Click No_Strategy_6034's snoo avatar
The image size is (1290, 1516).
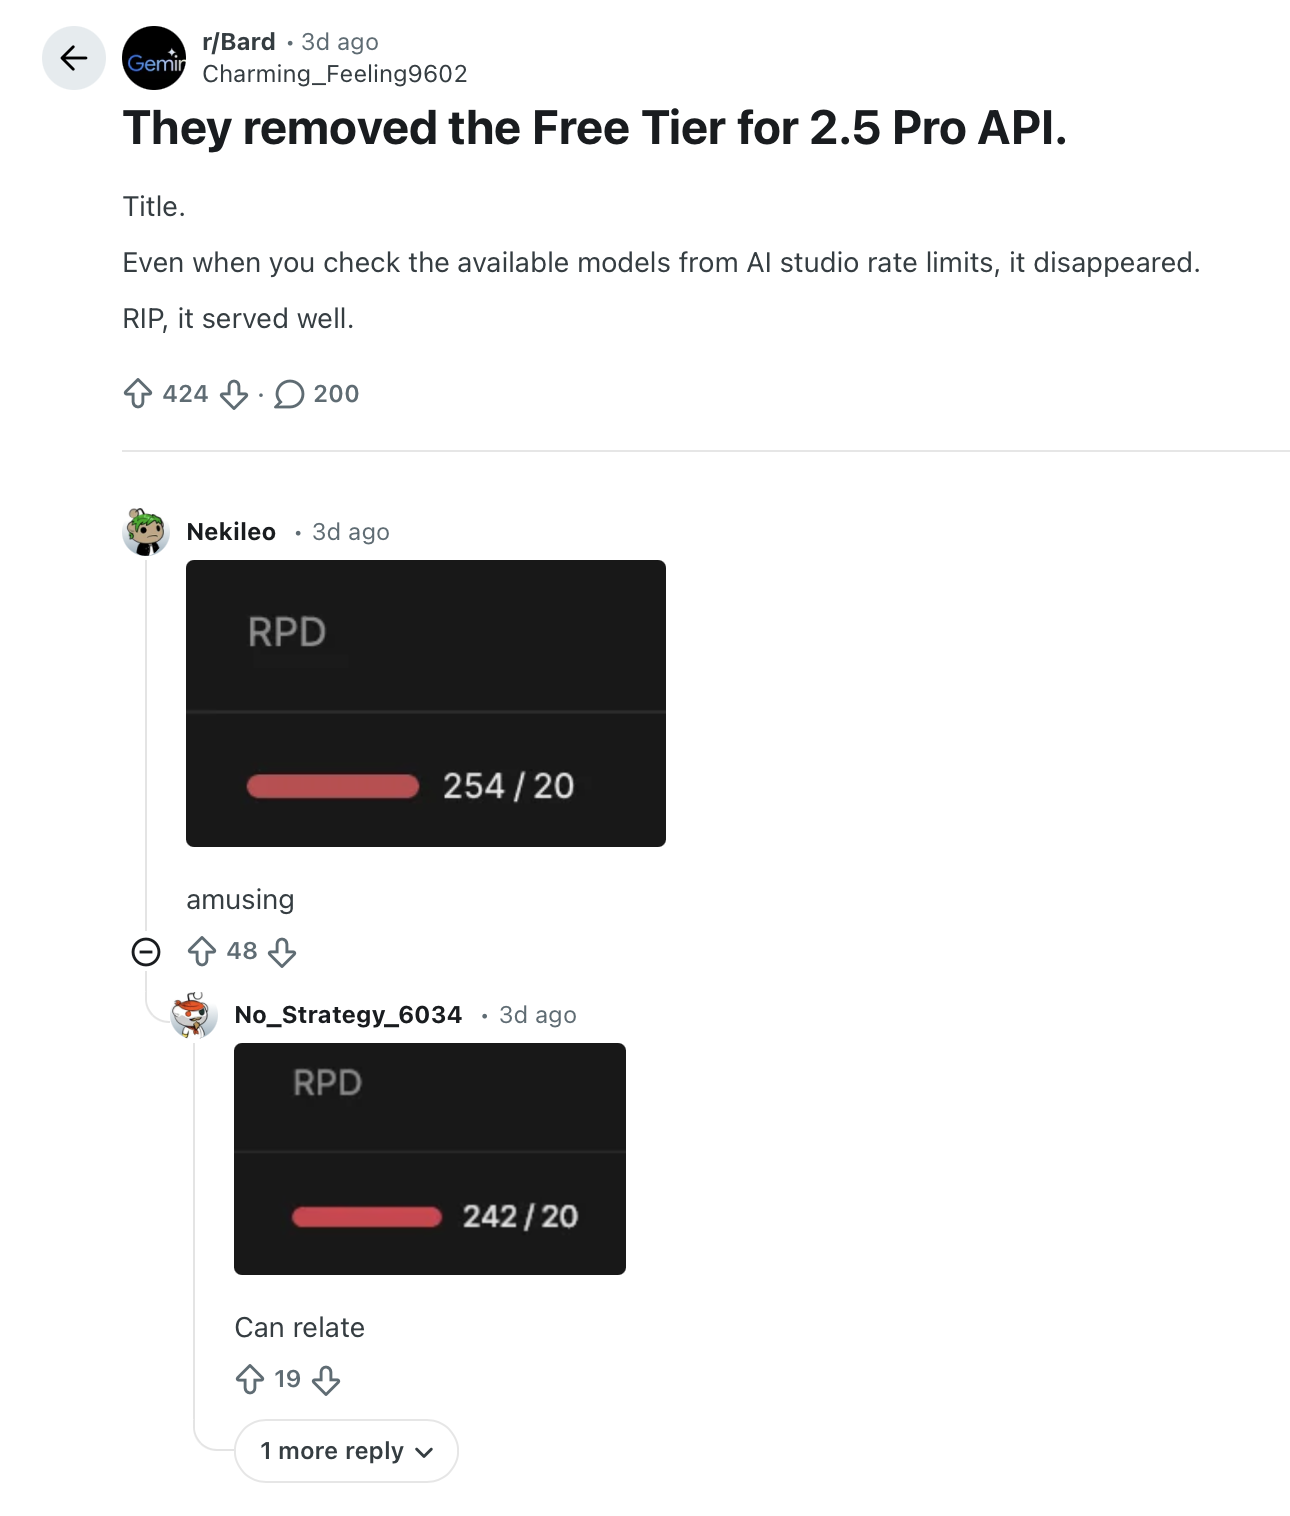point(193,1015)
